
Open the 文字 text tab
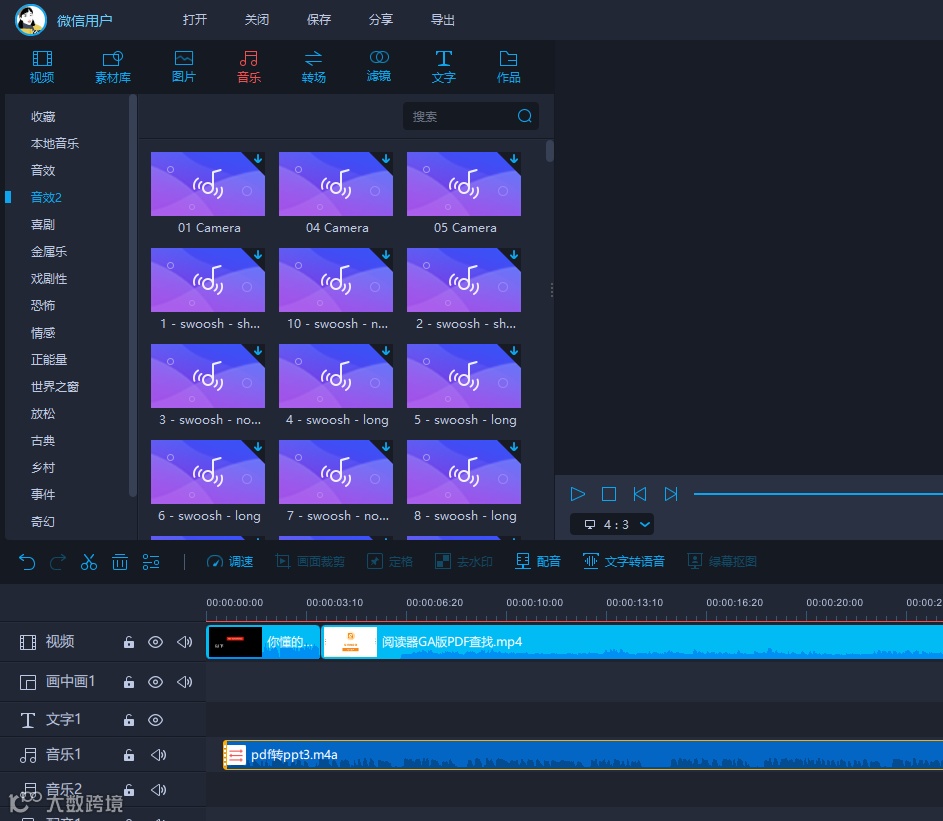(x=444, y=67)
